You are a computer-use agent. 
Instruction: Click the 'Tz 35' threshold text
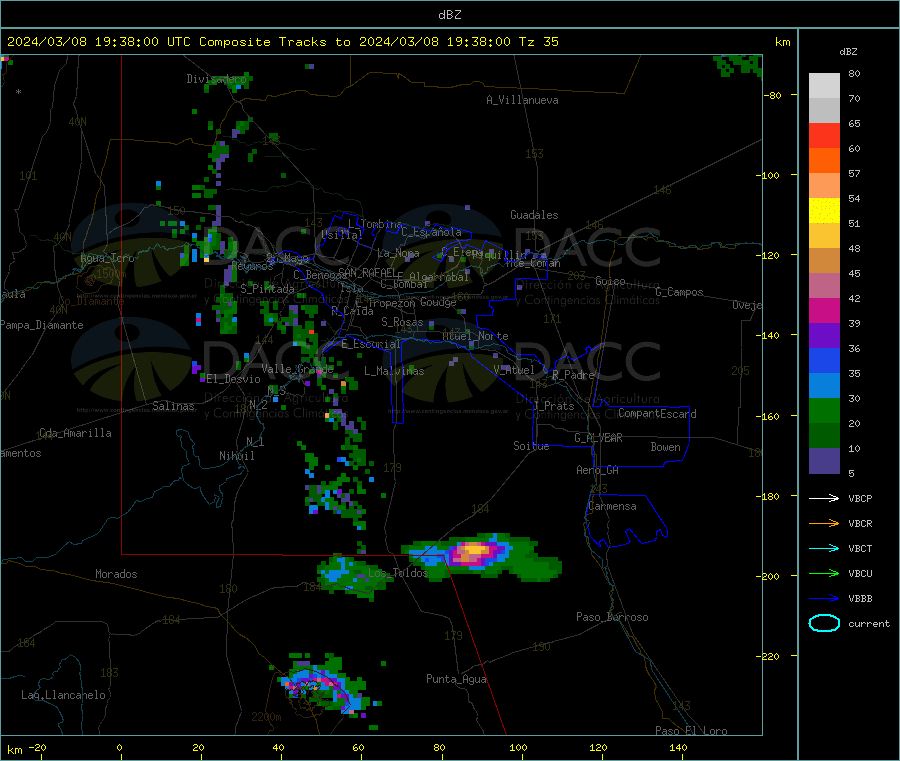pos(538,42)
